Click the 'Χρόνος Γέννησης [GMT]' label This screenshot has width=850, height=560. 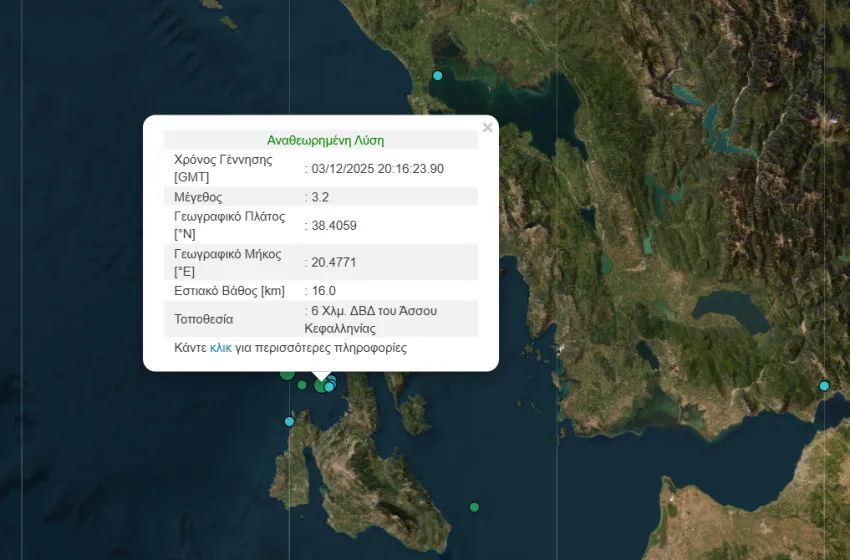[223, 168]
